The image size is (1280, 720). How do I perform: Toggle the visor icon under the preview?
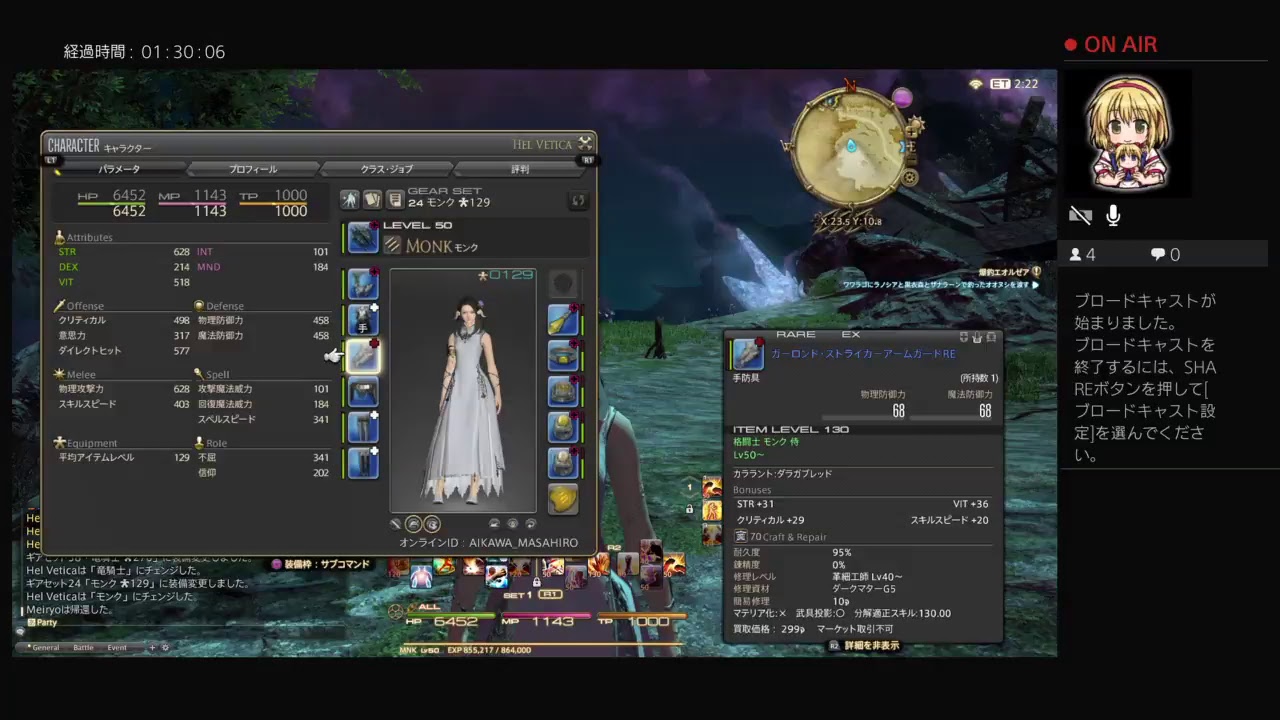tap(432, 523)
